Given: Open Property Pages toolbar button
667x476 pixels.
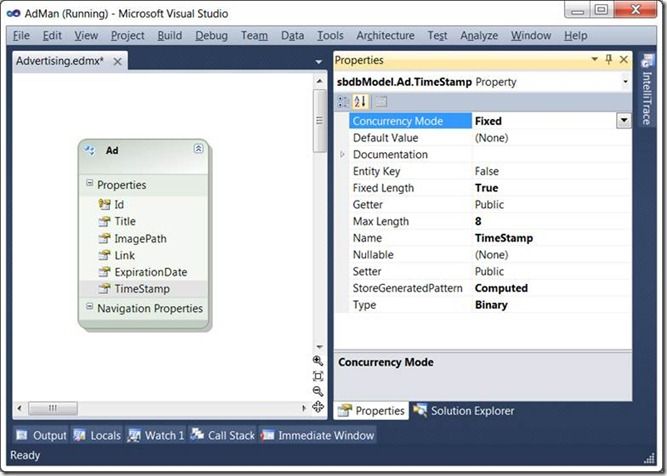Looking at the screenshot, I should pyautogui.click(x=381, y=102).
